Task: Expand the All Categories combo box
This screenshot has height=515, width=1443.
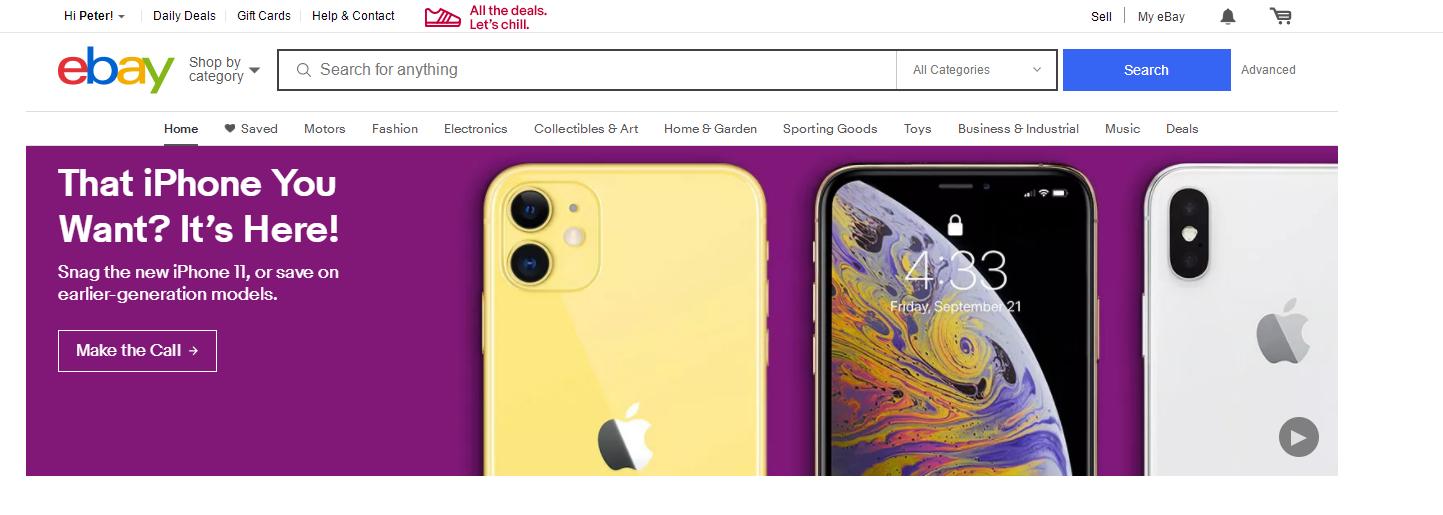Action: click(x=976, y=70)
